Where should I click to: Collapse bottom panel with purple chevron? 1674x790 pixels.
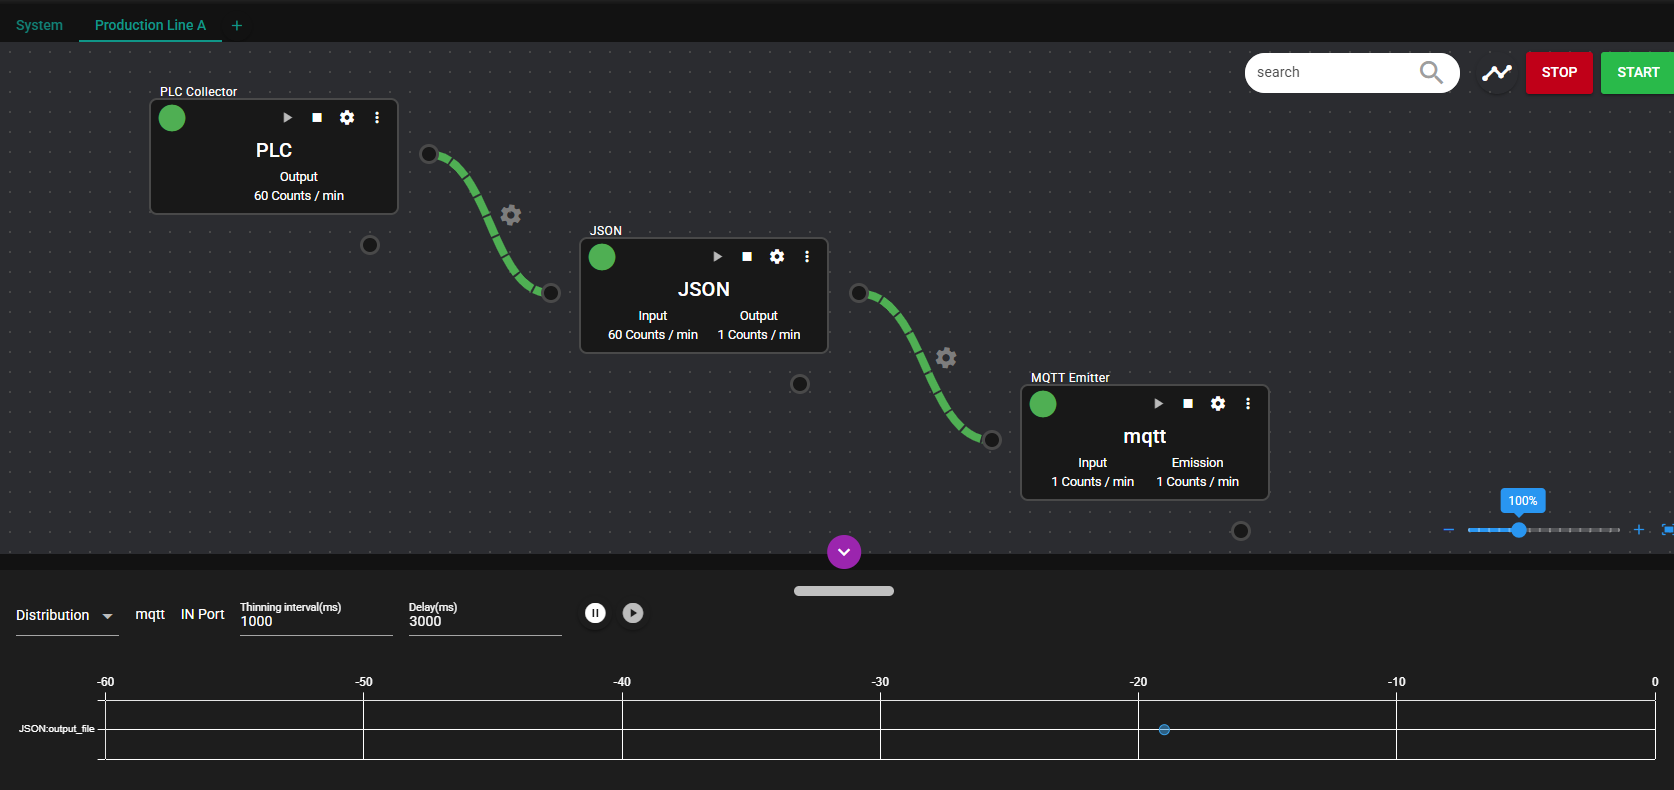click(844, 552)
